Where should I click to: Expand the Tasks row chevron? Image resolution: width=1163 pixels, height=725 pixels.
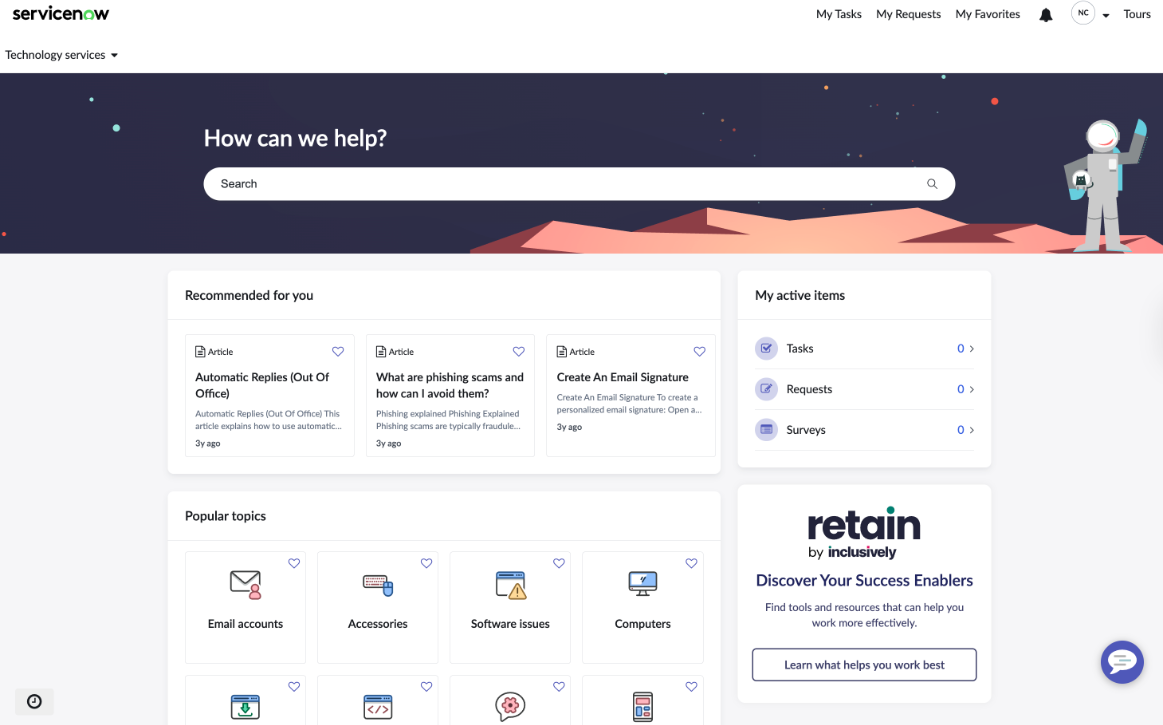tap(972, 349)
